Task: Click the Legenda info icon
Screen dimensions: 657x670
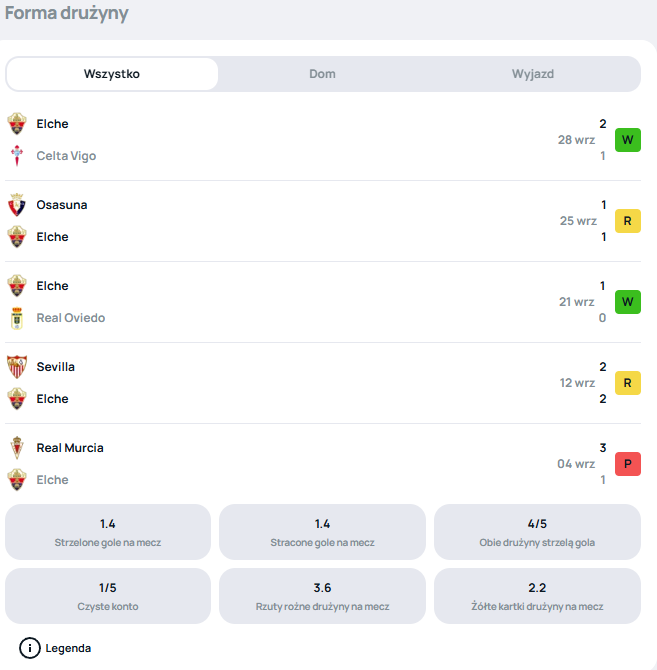Action: coord(30,648)
